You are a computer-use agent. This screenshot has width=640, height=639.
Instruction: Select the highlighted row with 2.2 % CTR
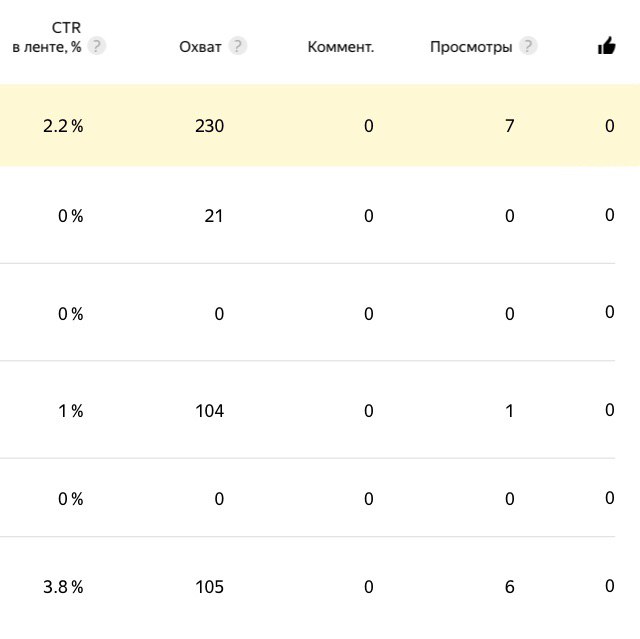point(320,125)
